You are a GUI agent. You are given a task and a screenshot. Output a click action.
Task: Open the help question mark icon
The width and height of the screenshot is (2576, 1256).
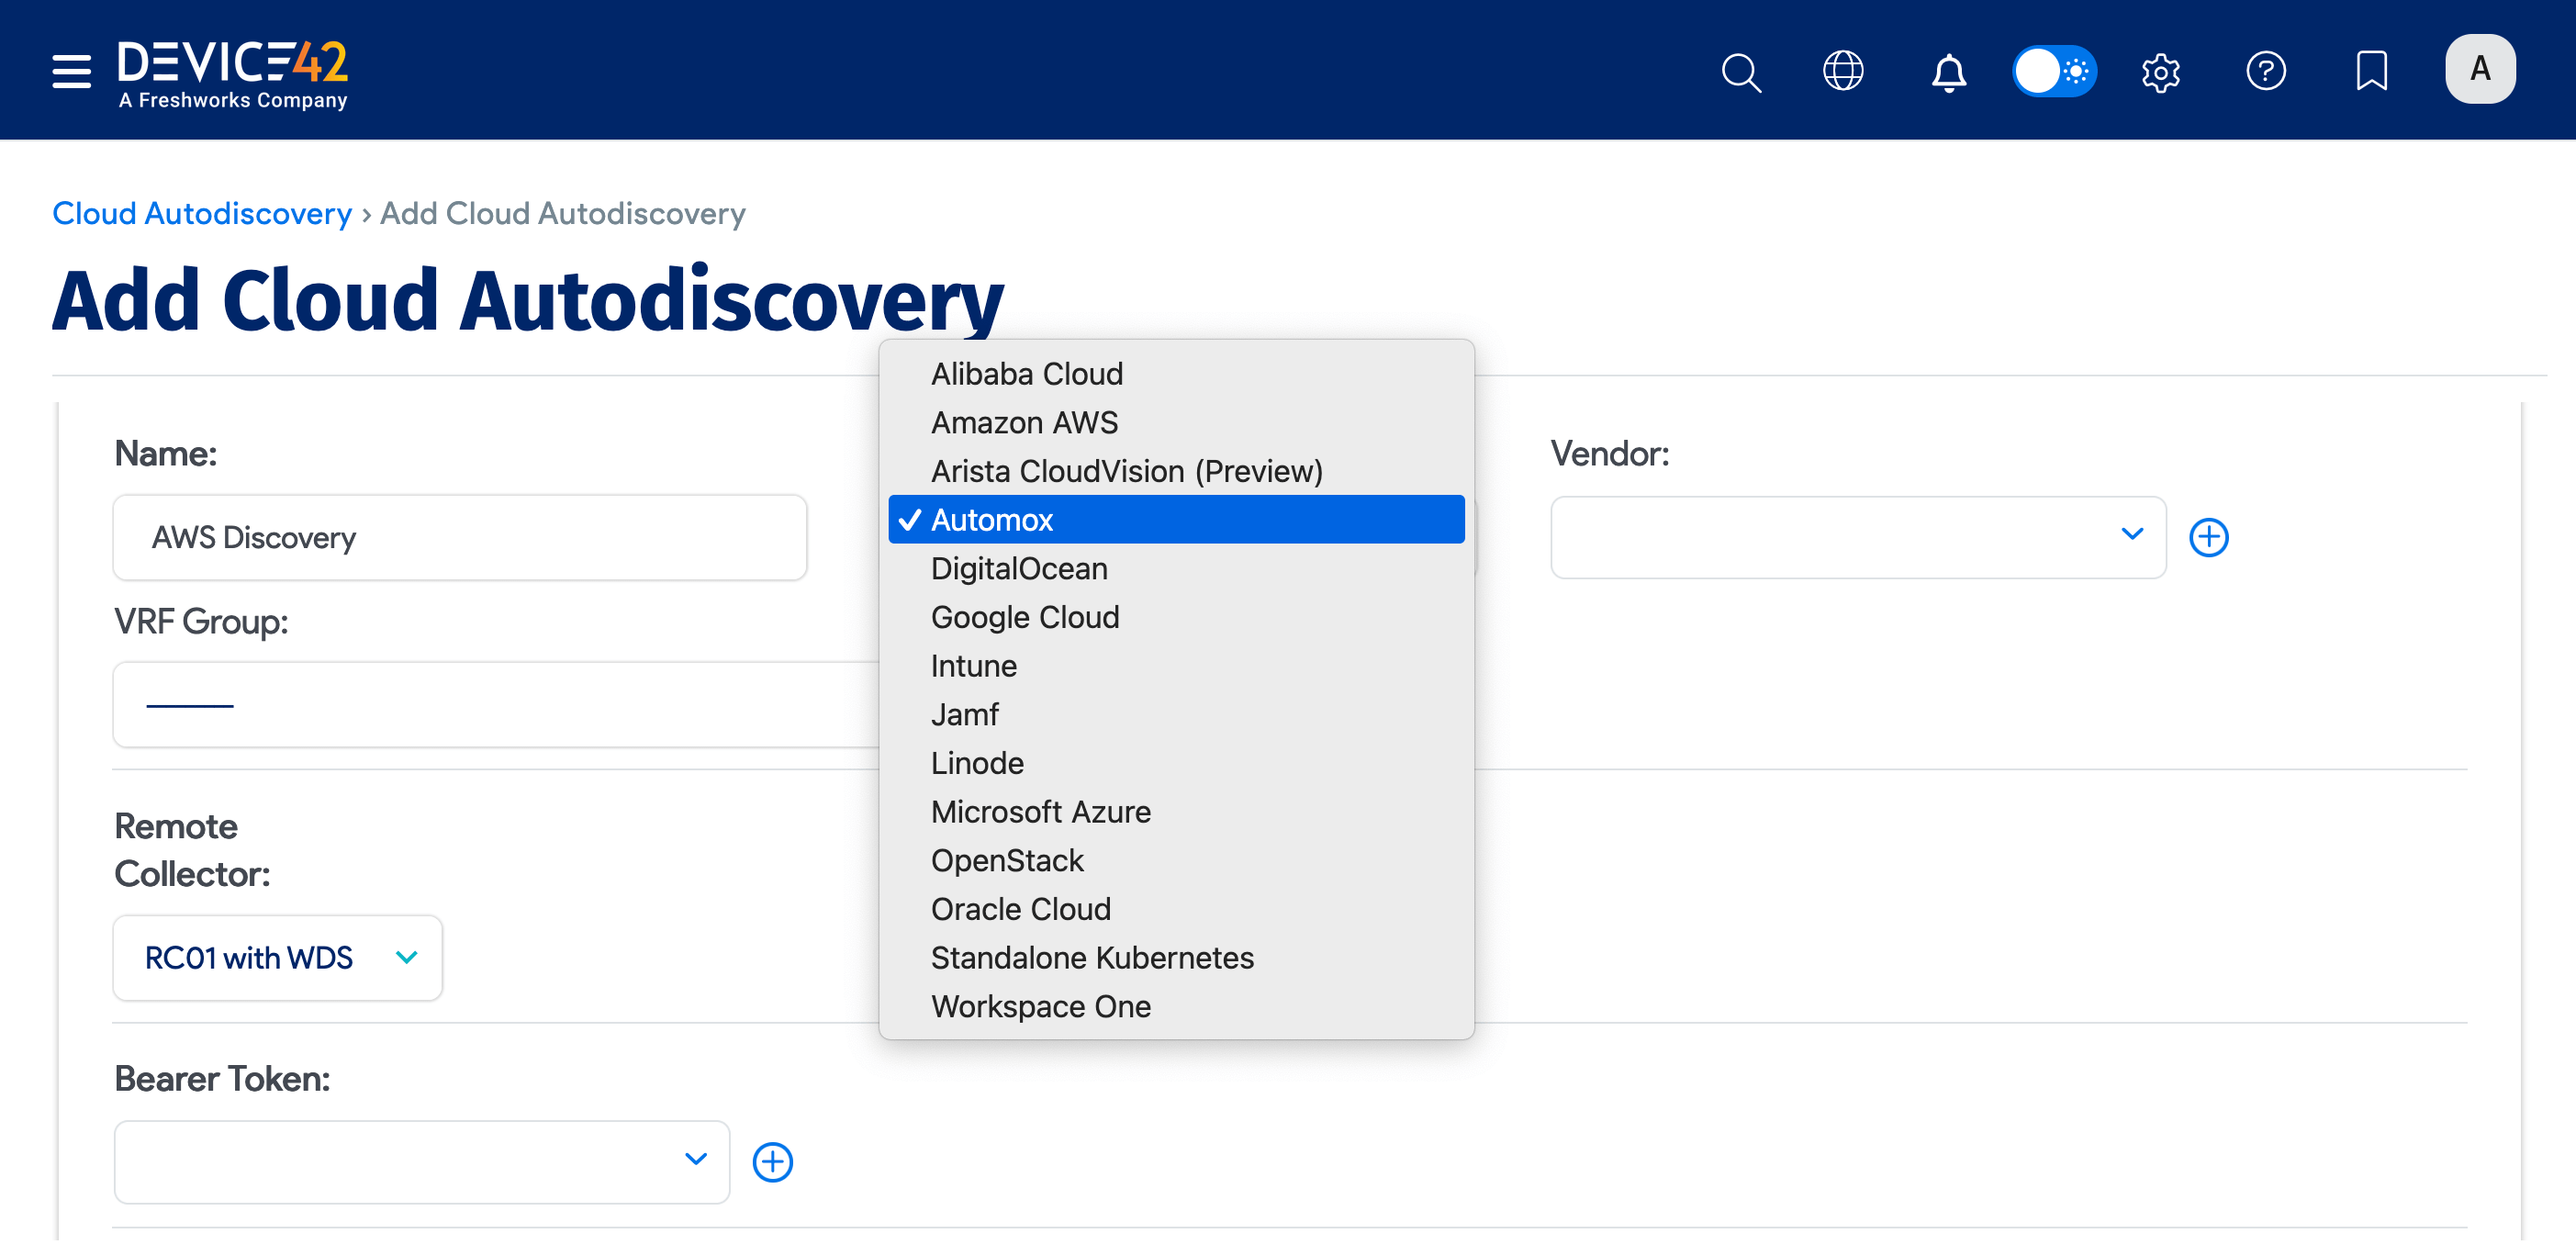tap(2265, 71)
